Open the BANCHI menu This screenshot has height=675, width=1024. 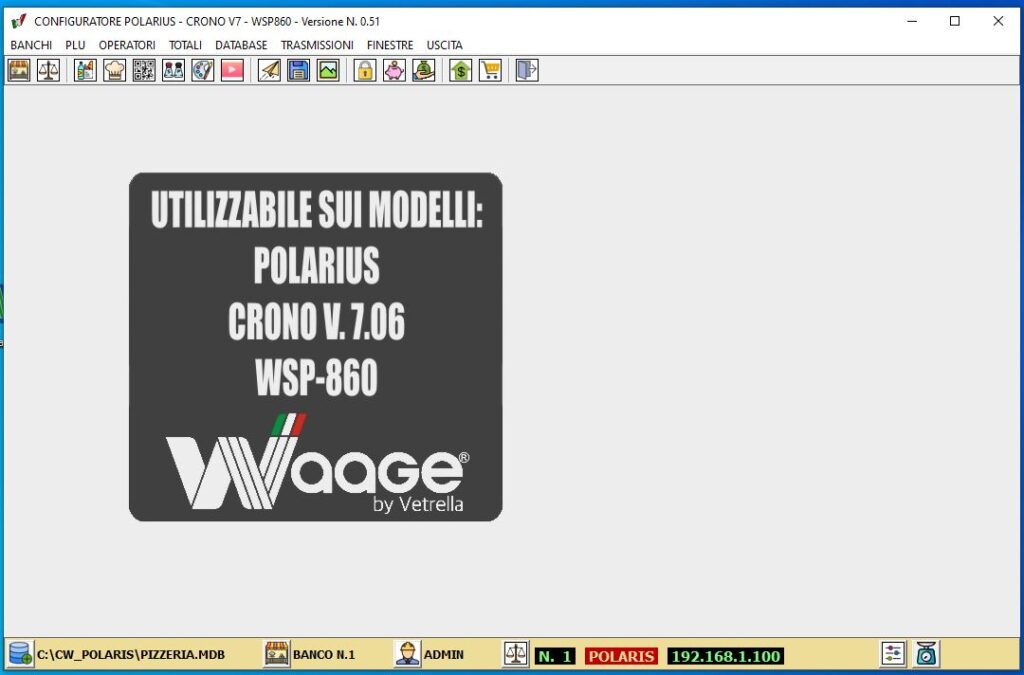(x=31, y=45)
